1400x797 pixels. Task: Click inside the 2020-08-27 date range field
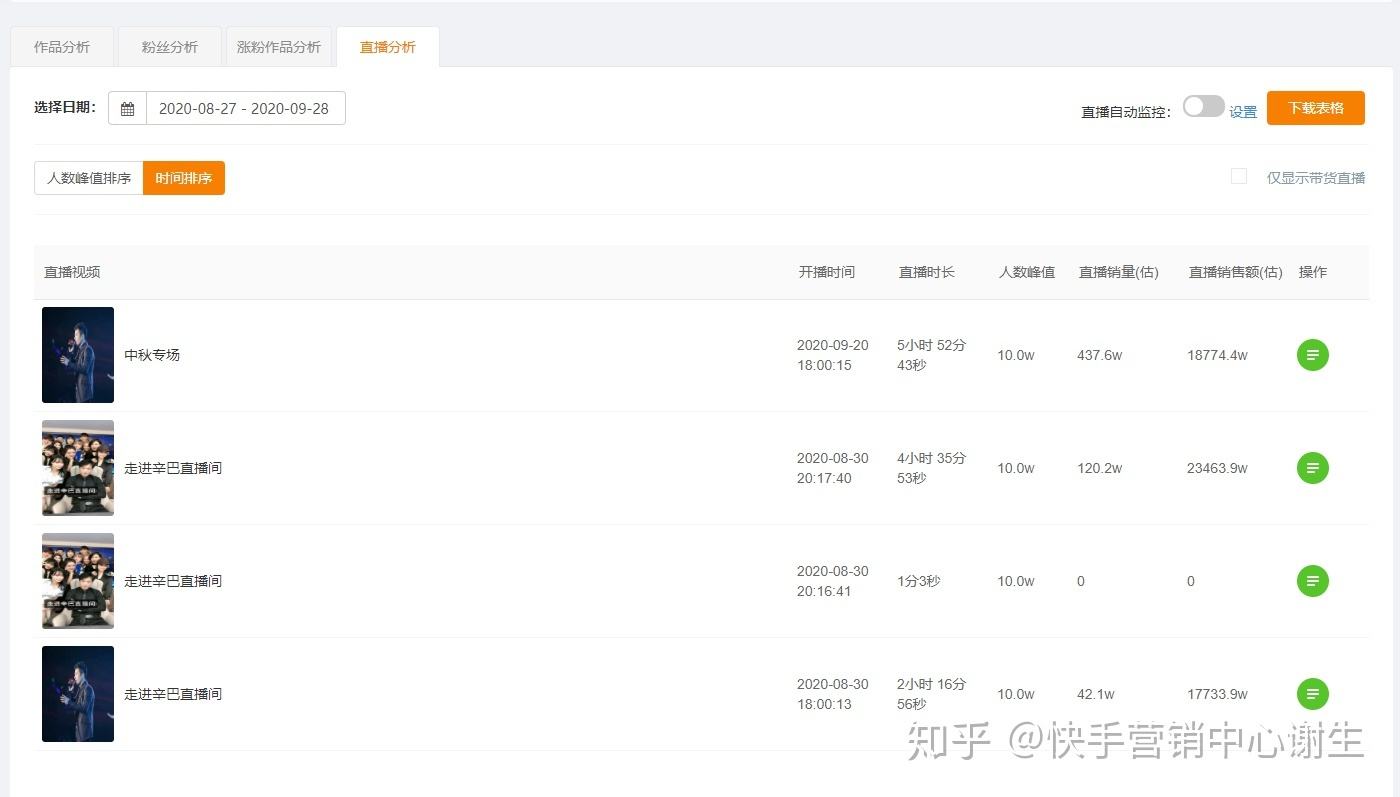click(x=245, y=108)
